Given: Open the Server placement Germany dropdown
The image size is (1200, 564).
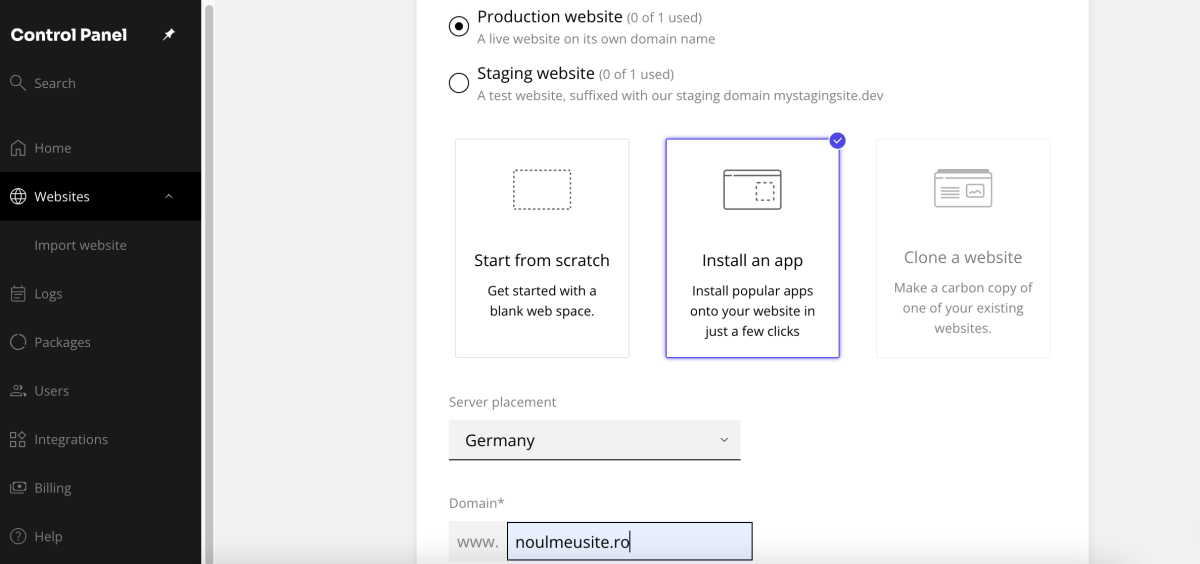Looking at the screenshot, I should tap(594, 440).
